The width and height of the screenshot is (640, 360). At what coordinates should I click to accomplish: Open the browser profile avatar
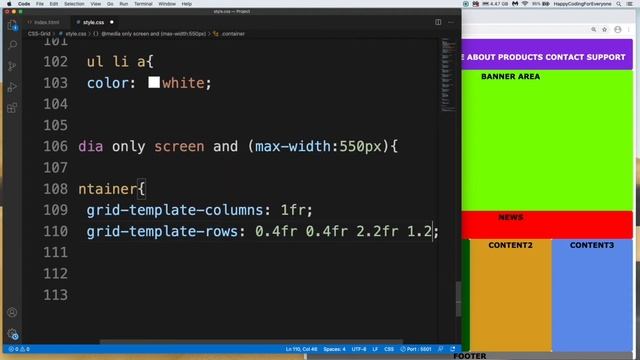618,29
